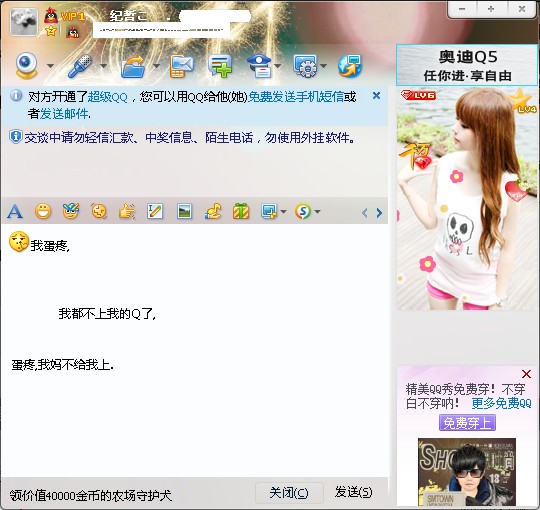Image resolution: width=540 pixels, height=510 pixels.
Task: Start a voice call with microphone icon
Action: [x=80, y=65]
